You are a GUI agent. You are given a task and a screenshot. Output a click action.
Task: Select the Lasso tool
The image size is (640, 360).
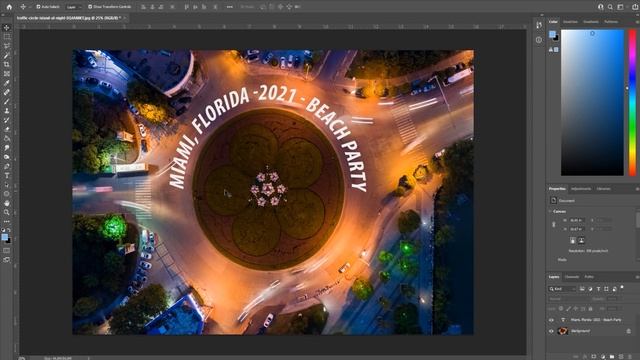[x=7, y=46]
